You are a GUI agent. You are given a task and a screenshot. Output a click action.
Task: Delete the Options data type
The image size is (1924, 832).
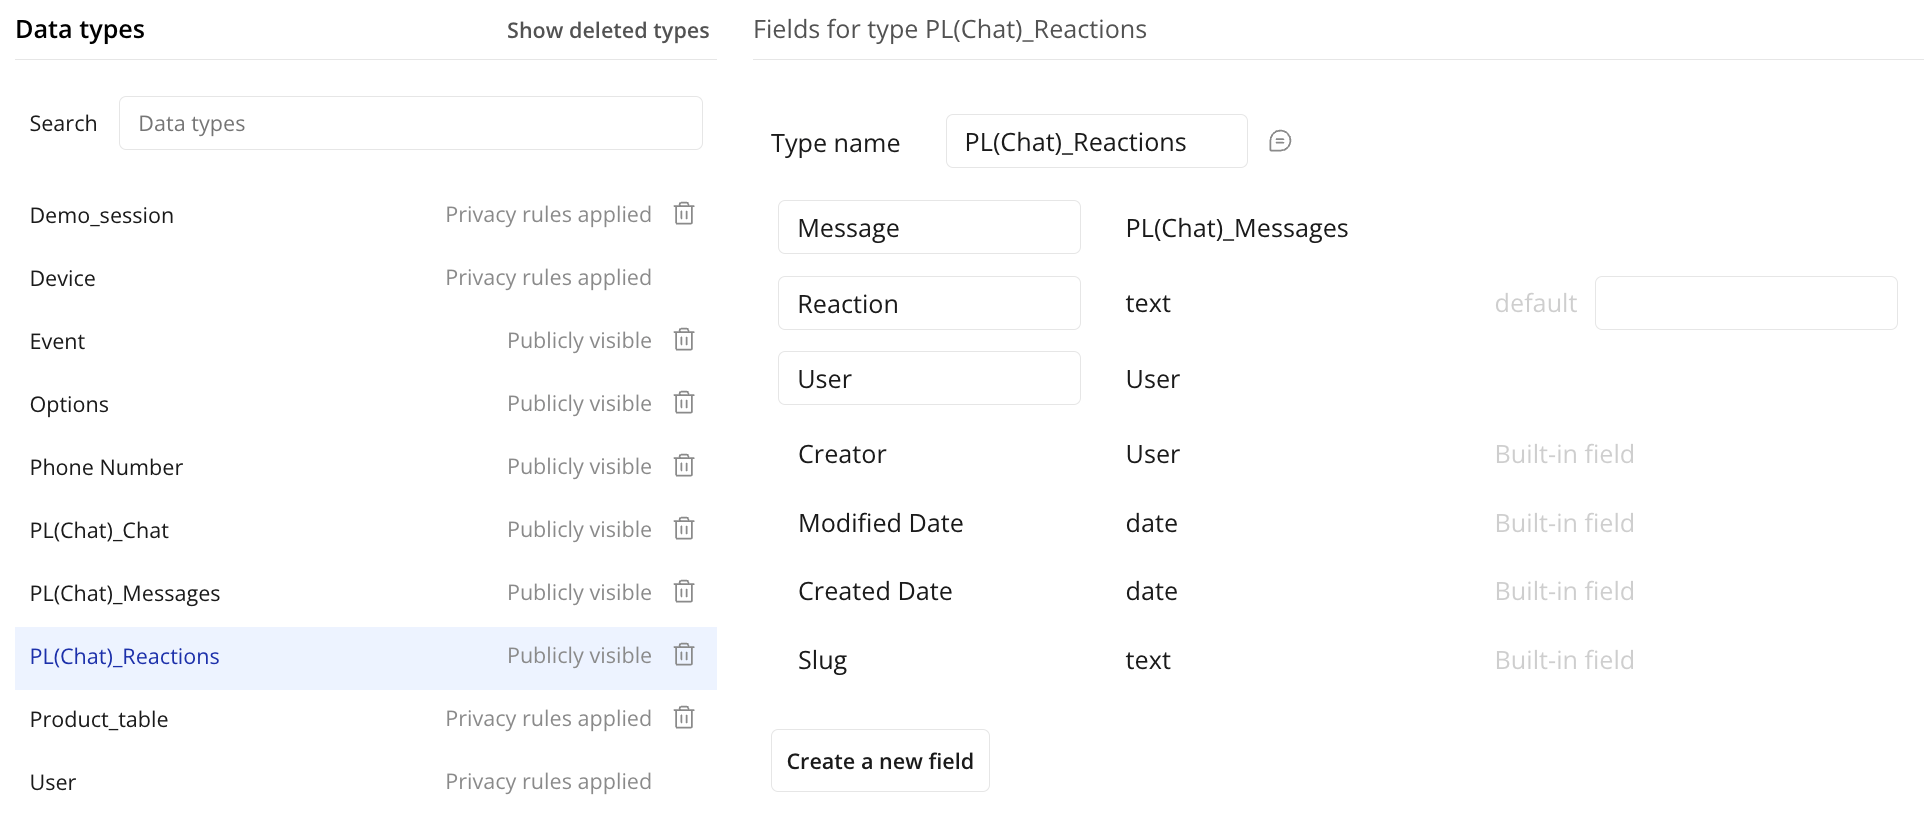click(x=684, y=403)
